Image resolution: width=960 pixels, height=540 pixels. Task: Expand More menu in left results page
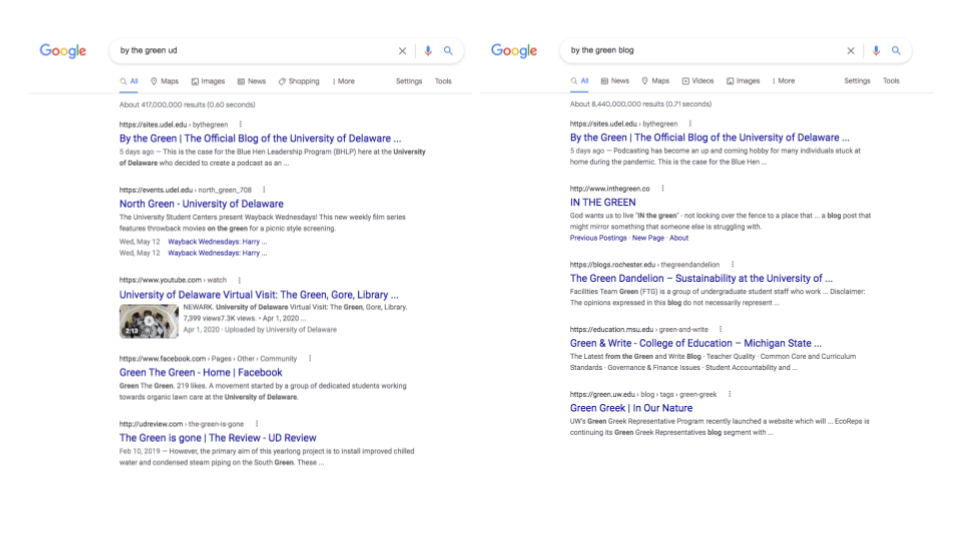tap(344, 81)
